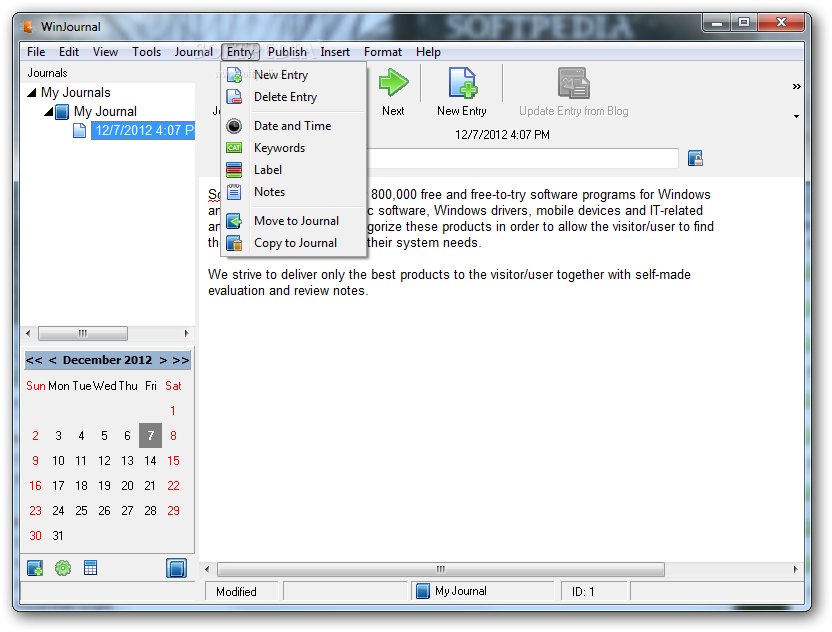Click the calendar grid icon below calendar
The image size is (832, 632).
pyautogui.click(x=90, y=568)
